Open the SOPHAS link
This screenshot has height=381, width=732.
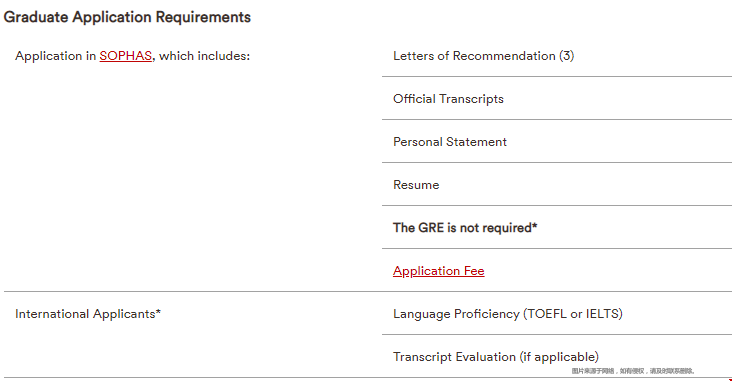pyautogui.click(x=126, y=56)
